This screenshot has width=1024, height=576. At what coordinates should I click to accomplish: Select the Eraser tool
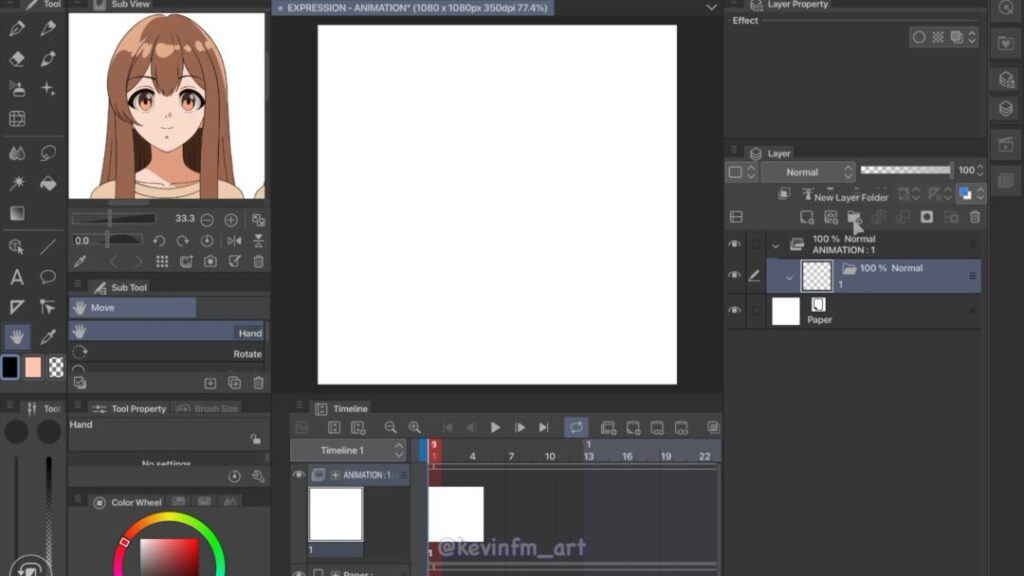click(17, 59)
